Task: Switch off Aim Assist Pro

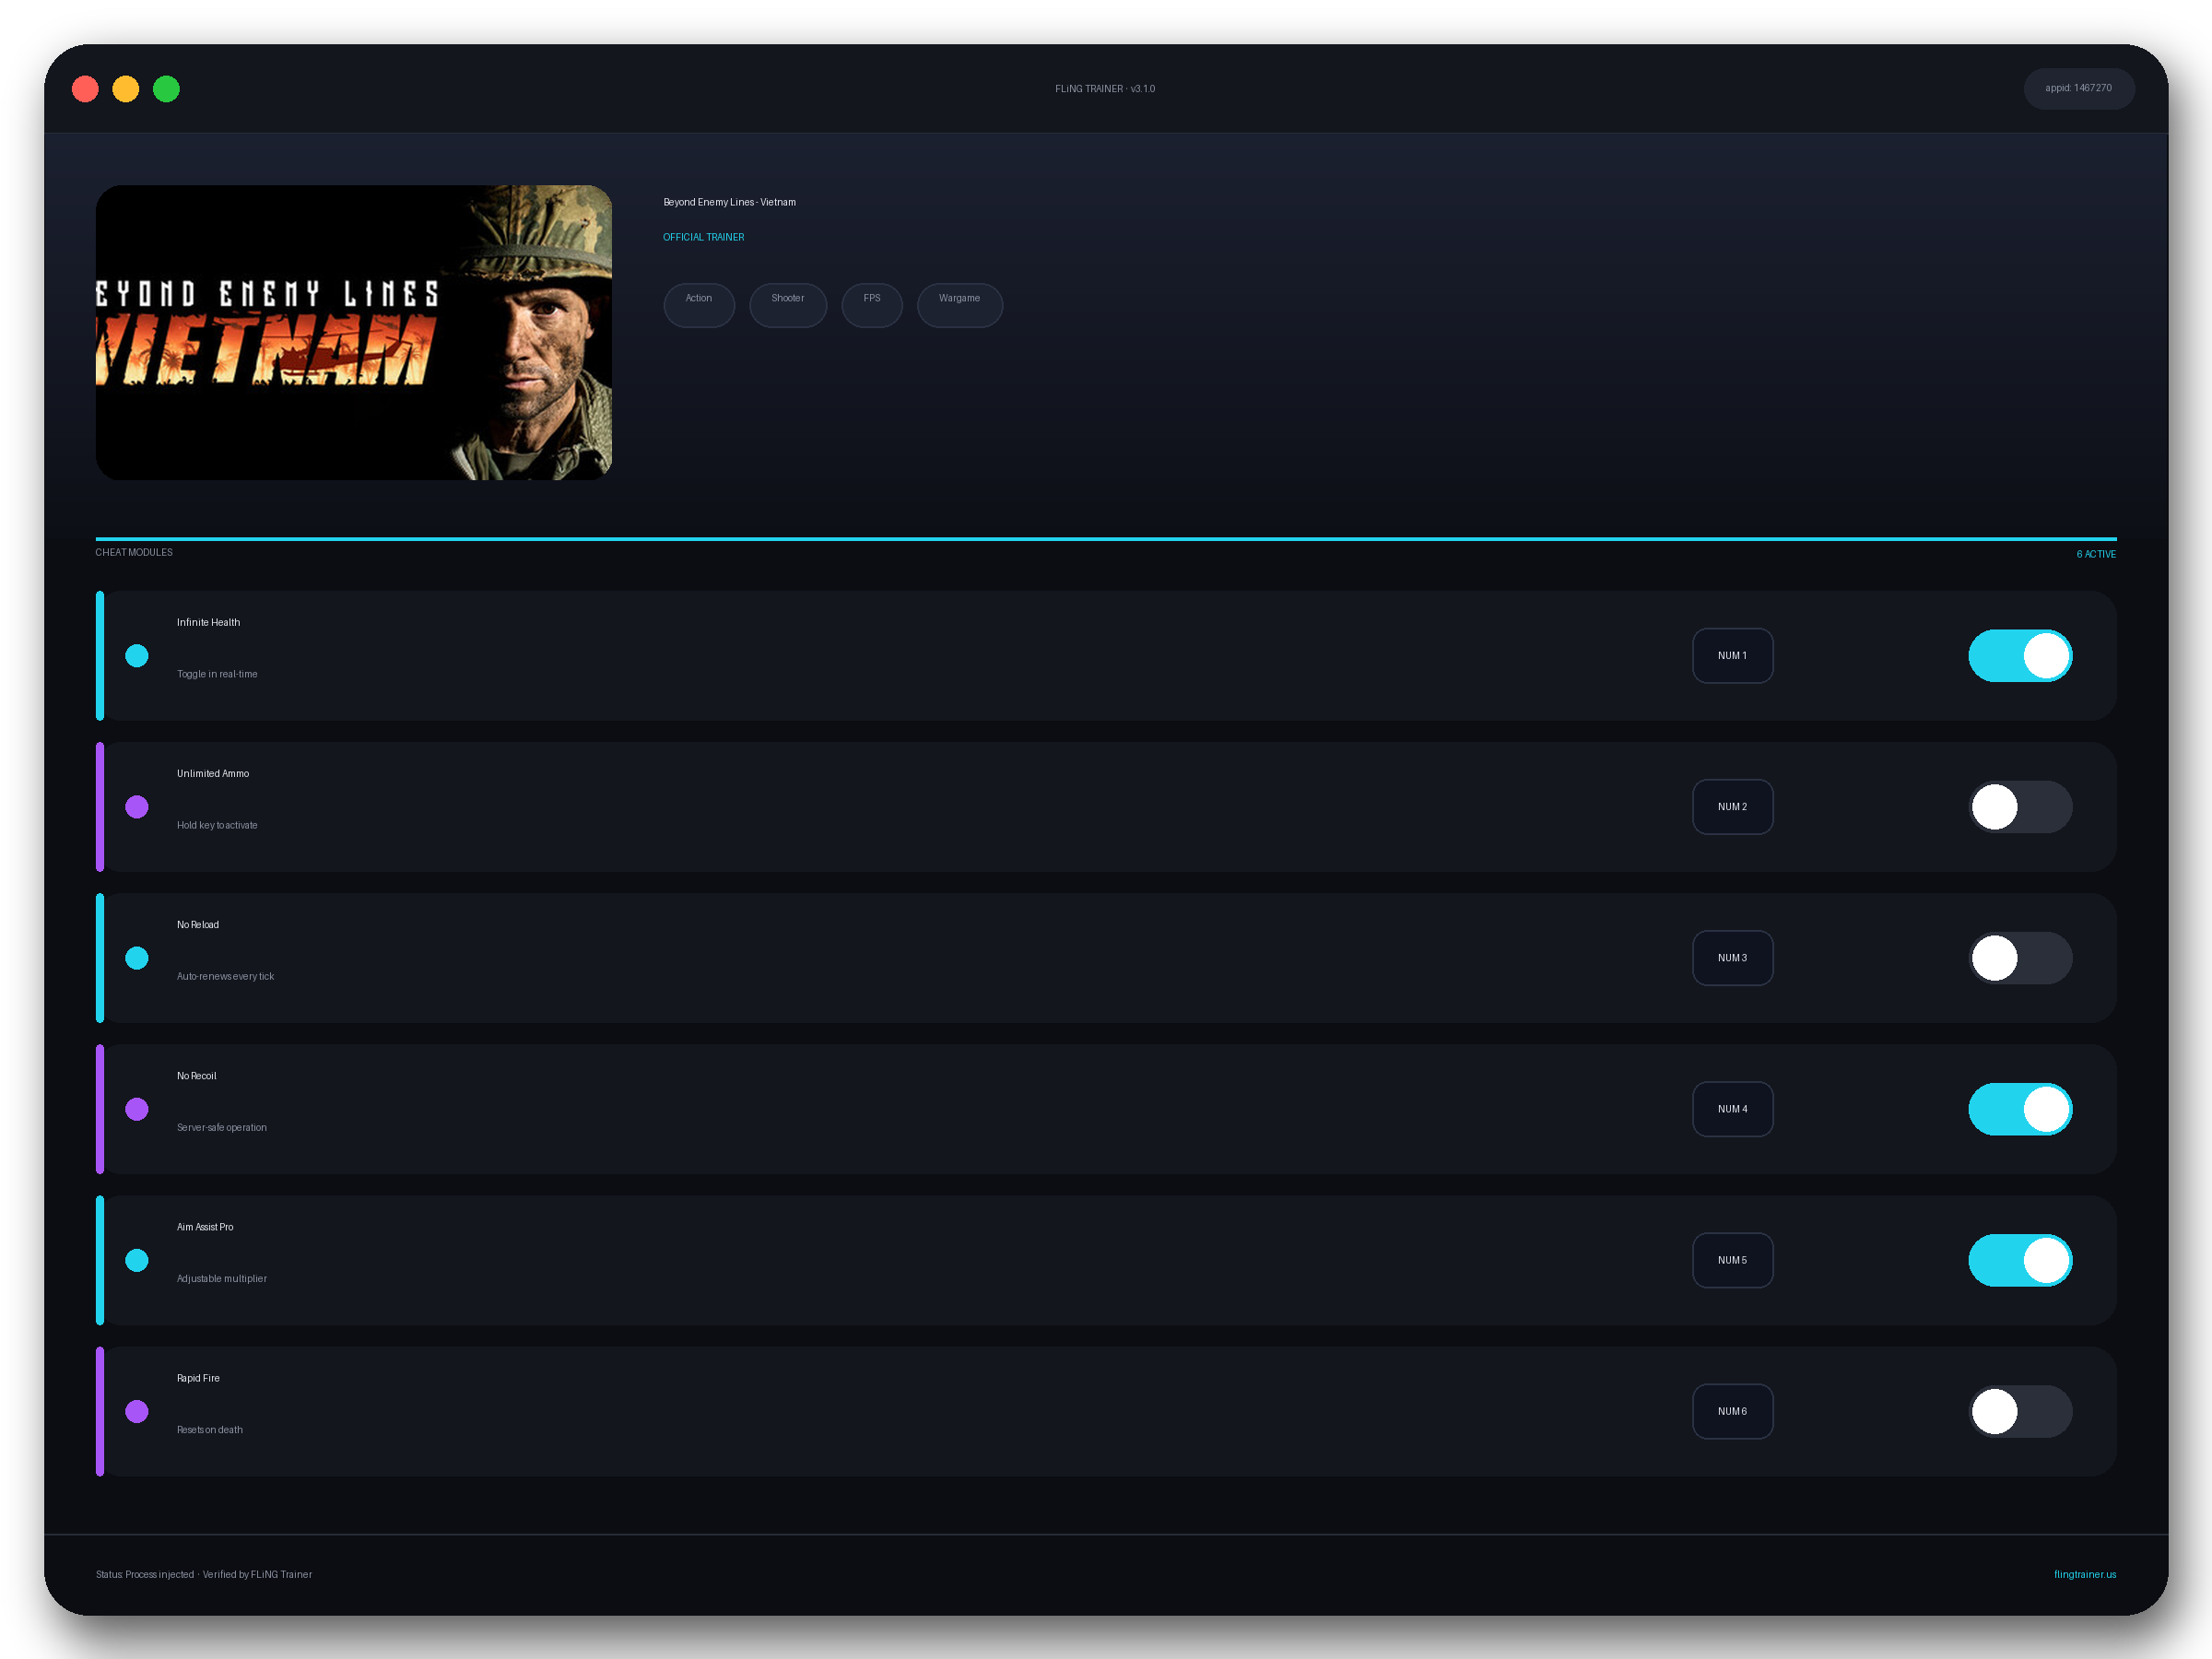Action: (x=2020, y=1260)
